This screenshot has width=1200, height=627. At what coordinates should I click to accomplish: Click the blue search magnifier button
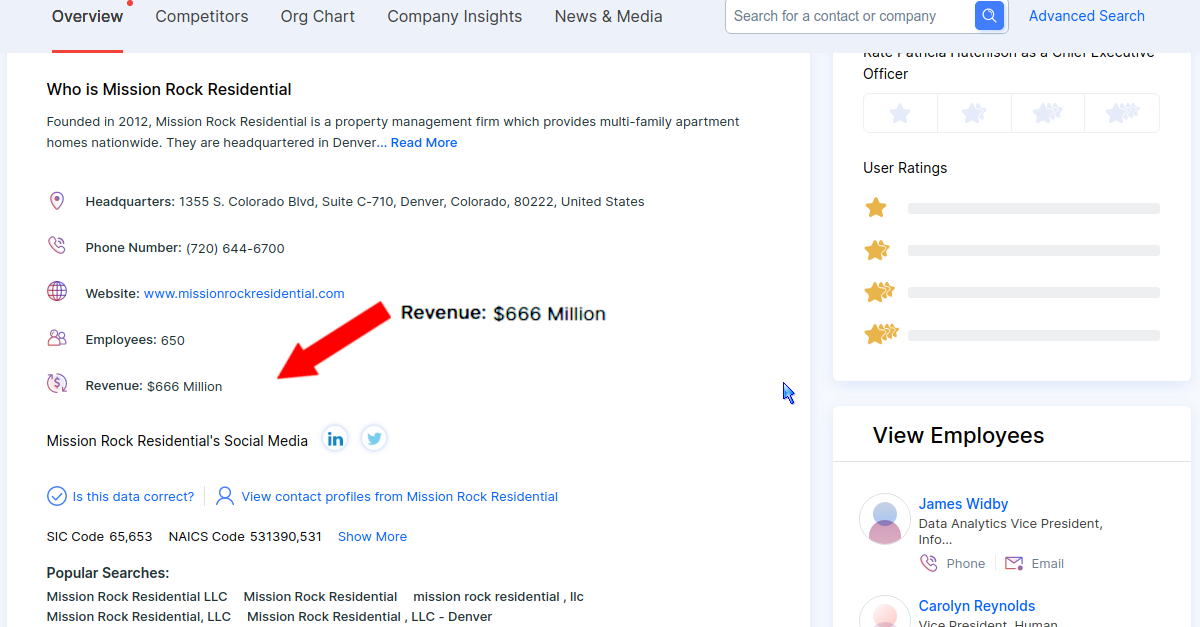(x=989, y=16)
